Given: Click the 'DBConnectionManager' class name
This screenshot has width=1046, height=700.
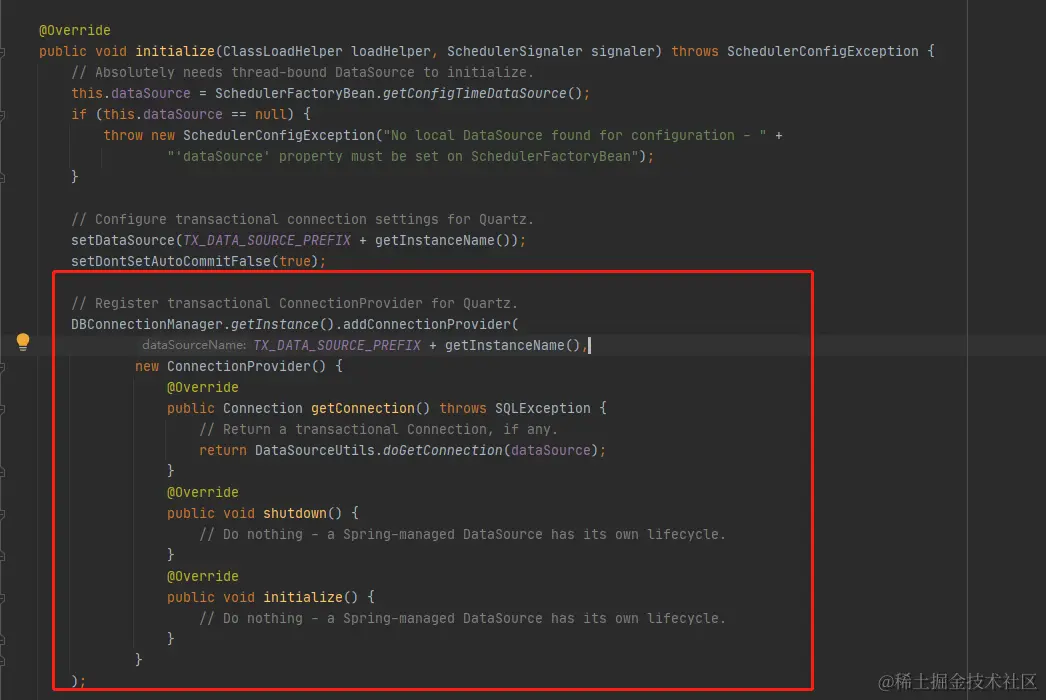Looking at the screenshot, I should click(147, 324).
